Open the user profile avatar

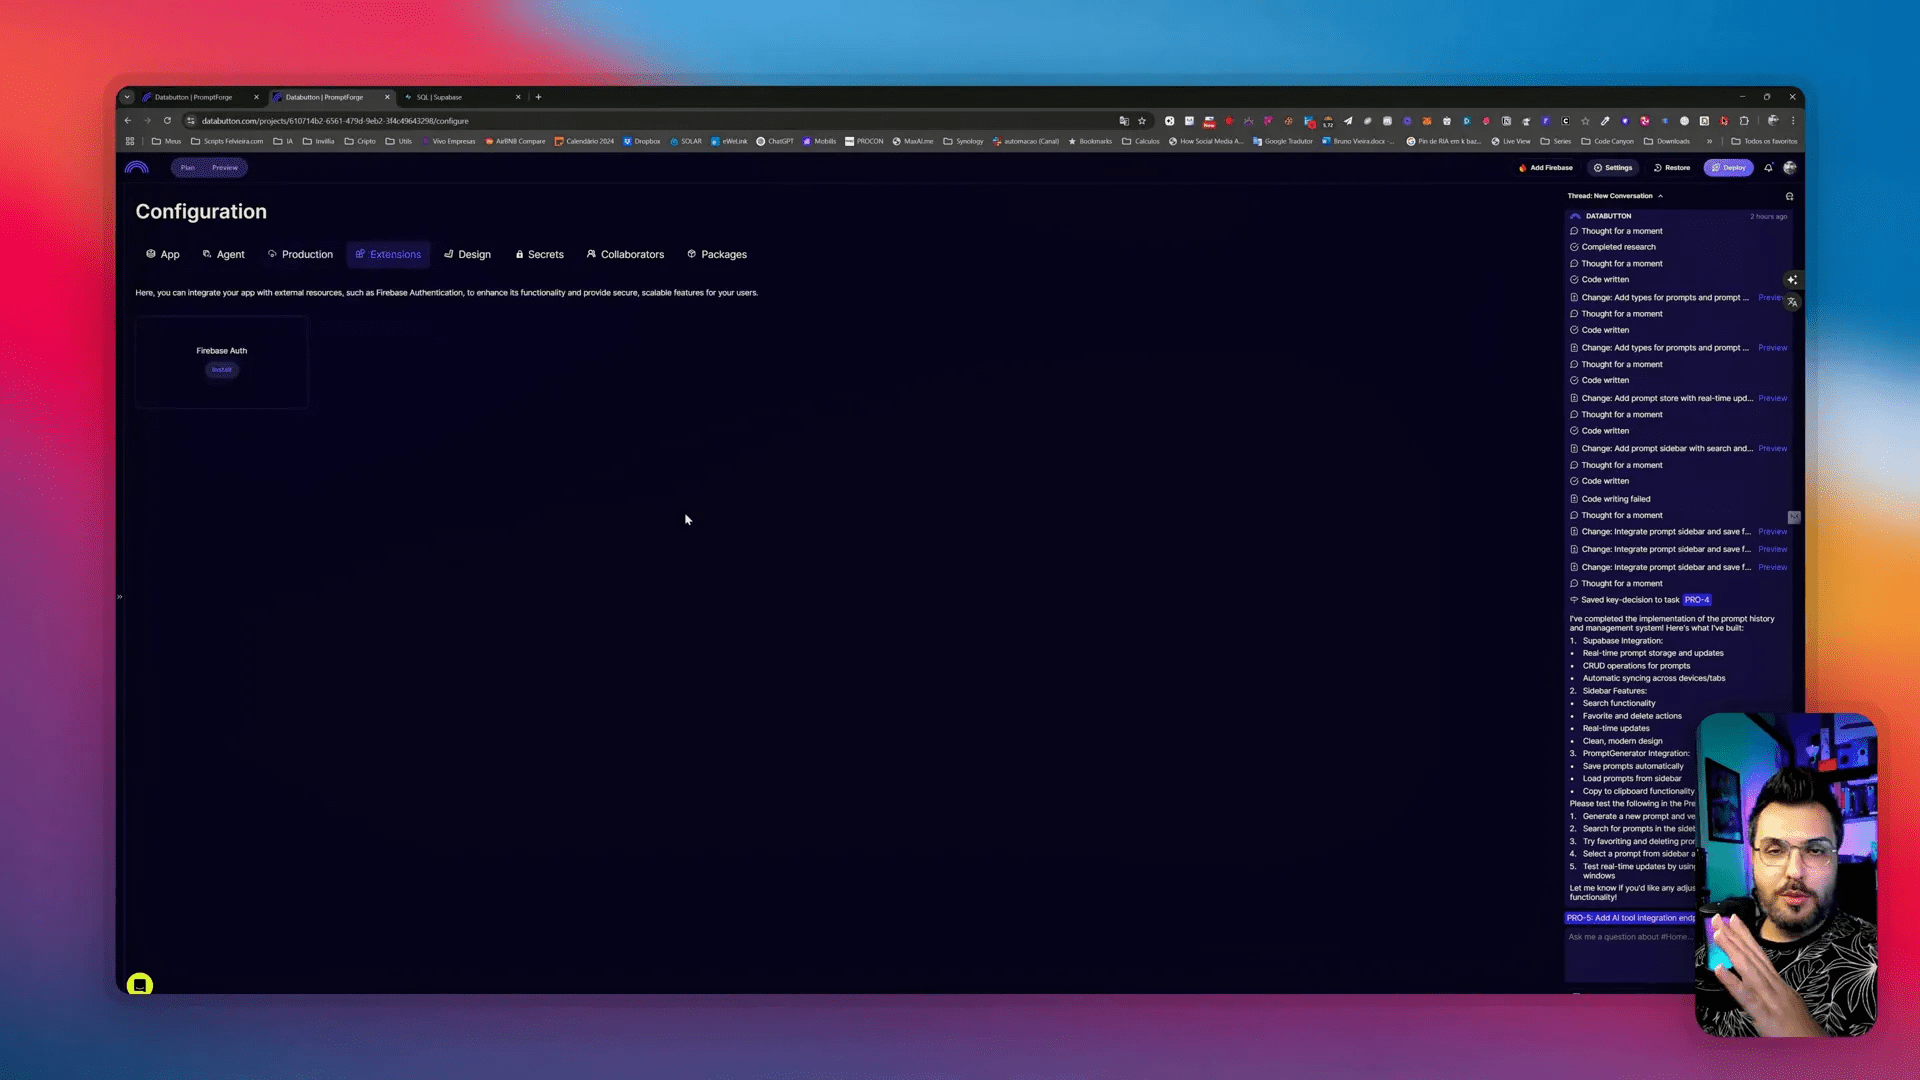pyautogui.click(x=1790, y=168)
